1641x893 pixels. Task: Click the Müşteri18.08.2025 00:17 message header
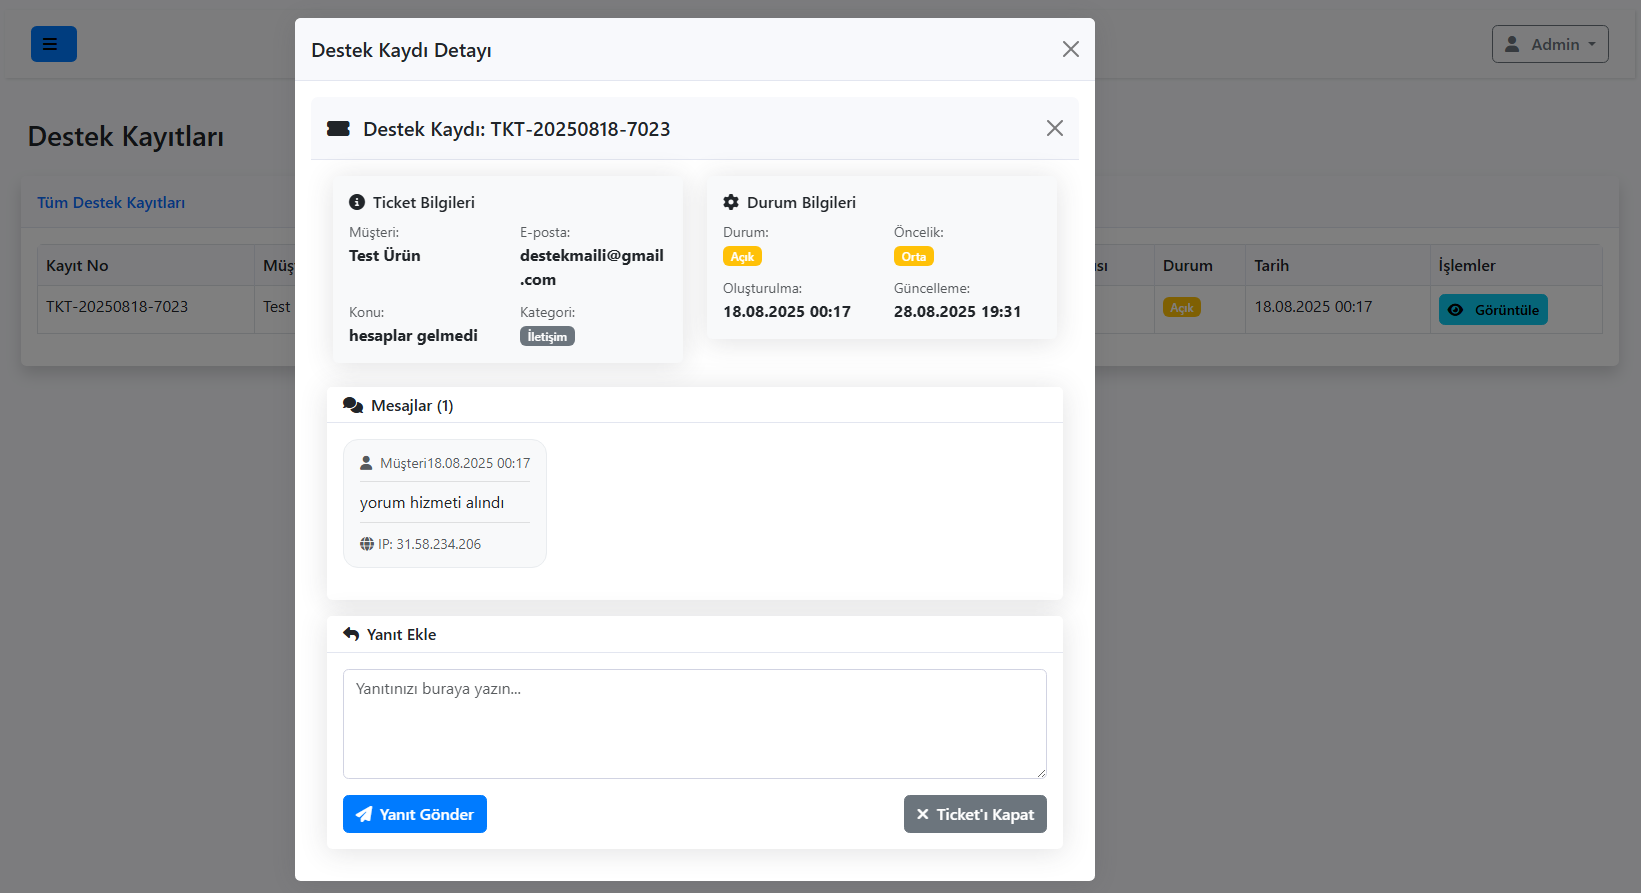455,463
